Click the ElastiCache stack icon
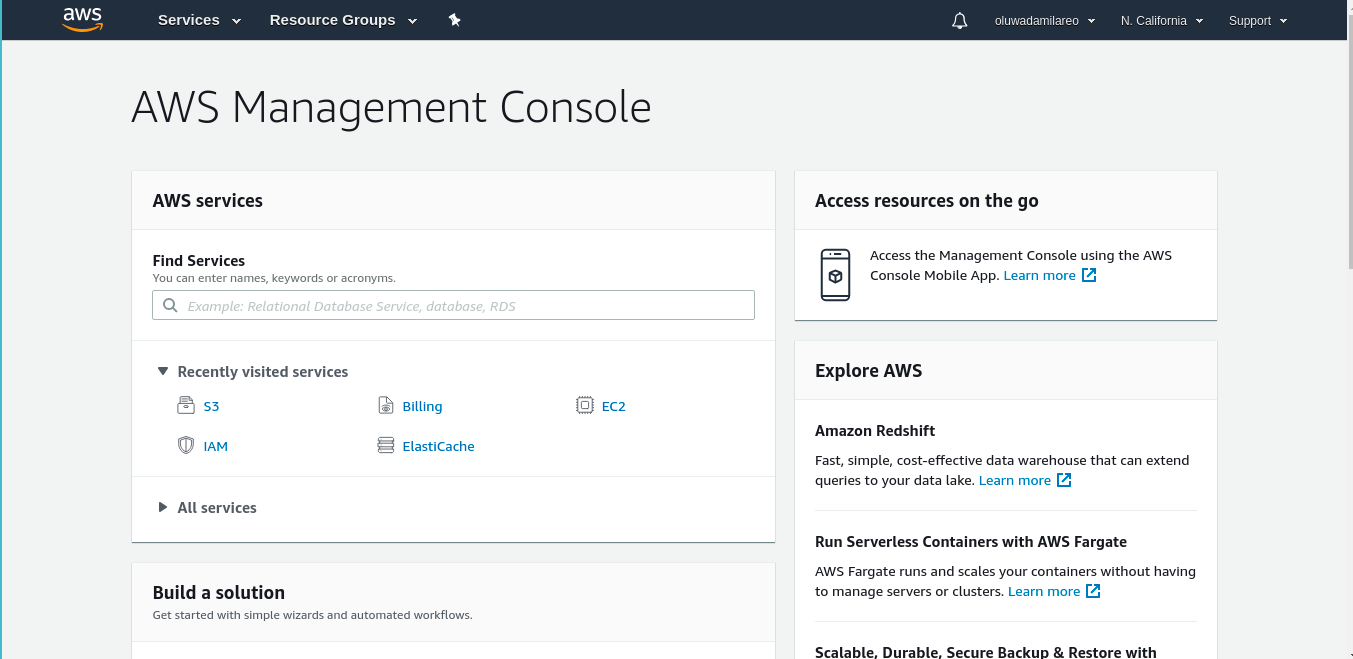Viewport: 1353px width, 659px height. (x=386, y=445)
